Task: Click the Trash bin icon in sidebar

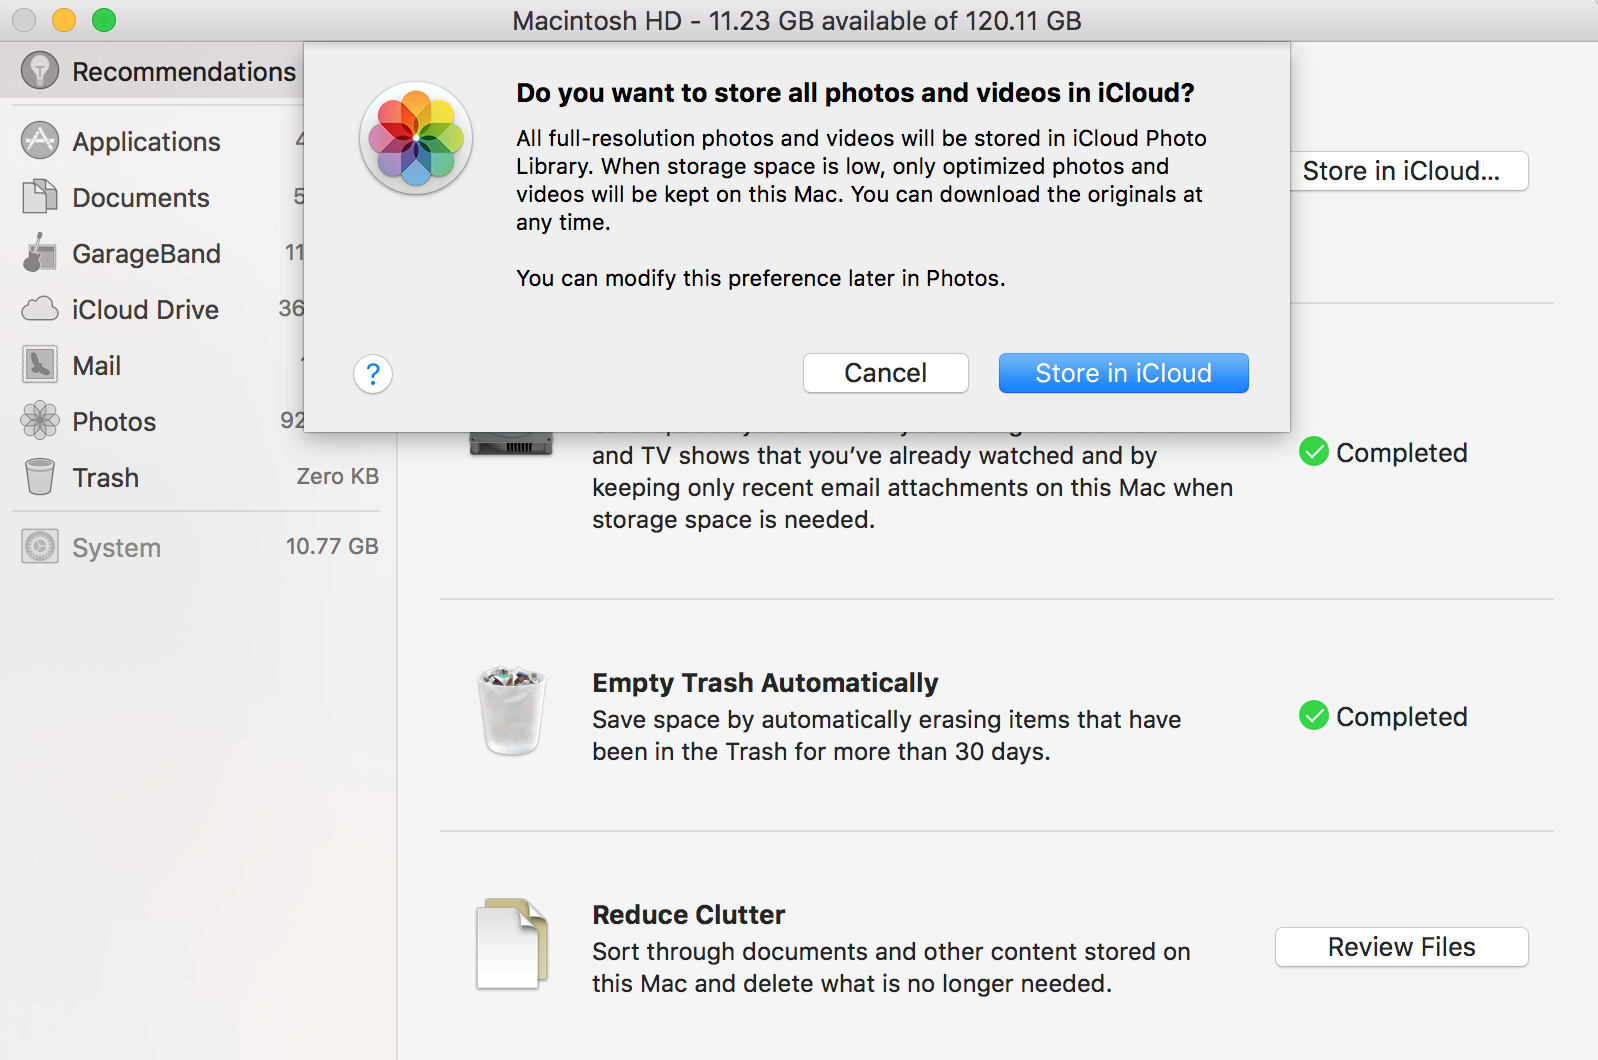Action: click(40, 477)
